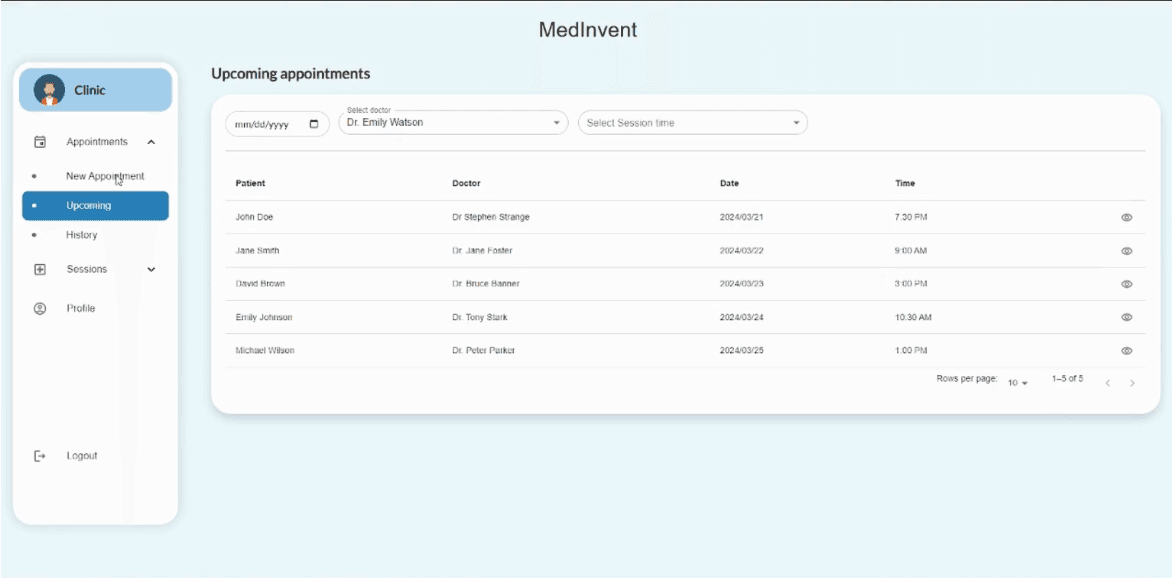This screenshot has height=578, width=1172.
Task: Click the Appointments calendar icon in sidebar
Action: point(38,141)
